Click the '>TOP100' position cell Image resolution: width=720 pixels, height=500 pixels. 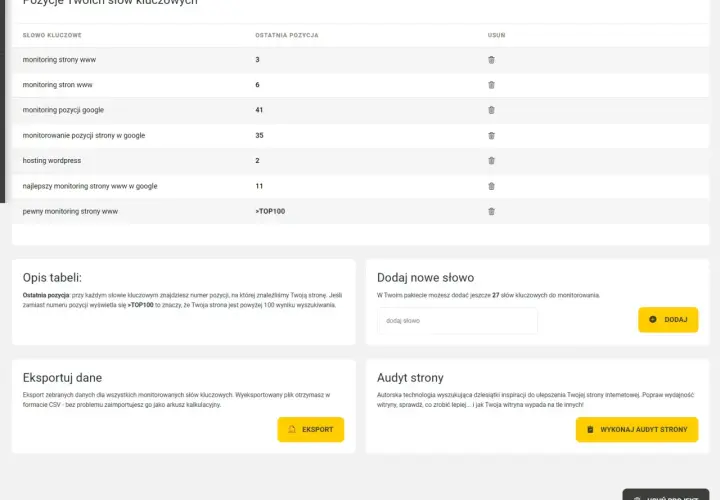click(270, 211)
